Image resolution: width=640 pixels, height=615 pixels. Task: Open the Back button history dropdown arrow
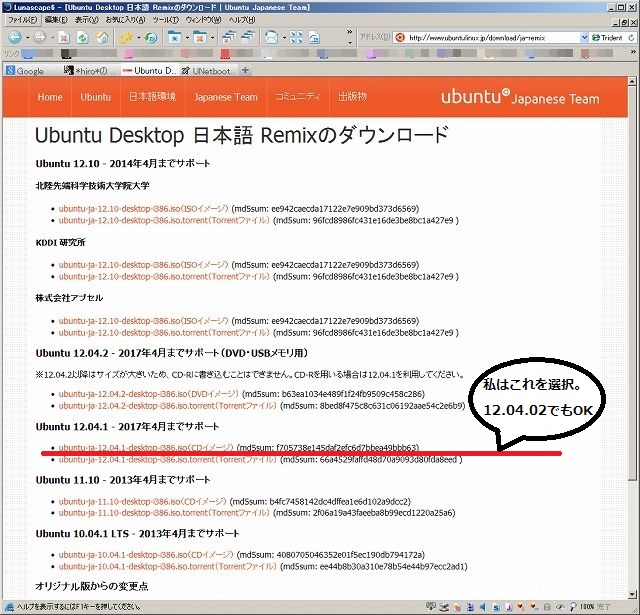click(27, 38)
